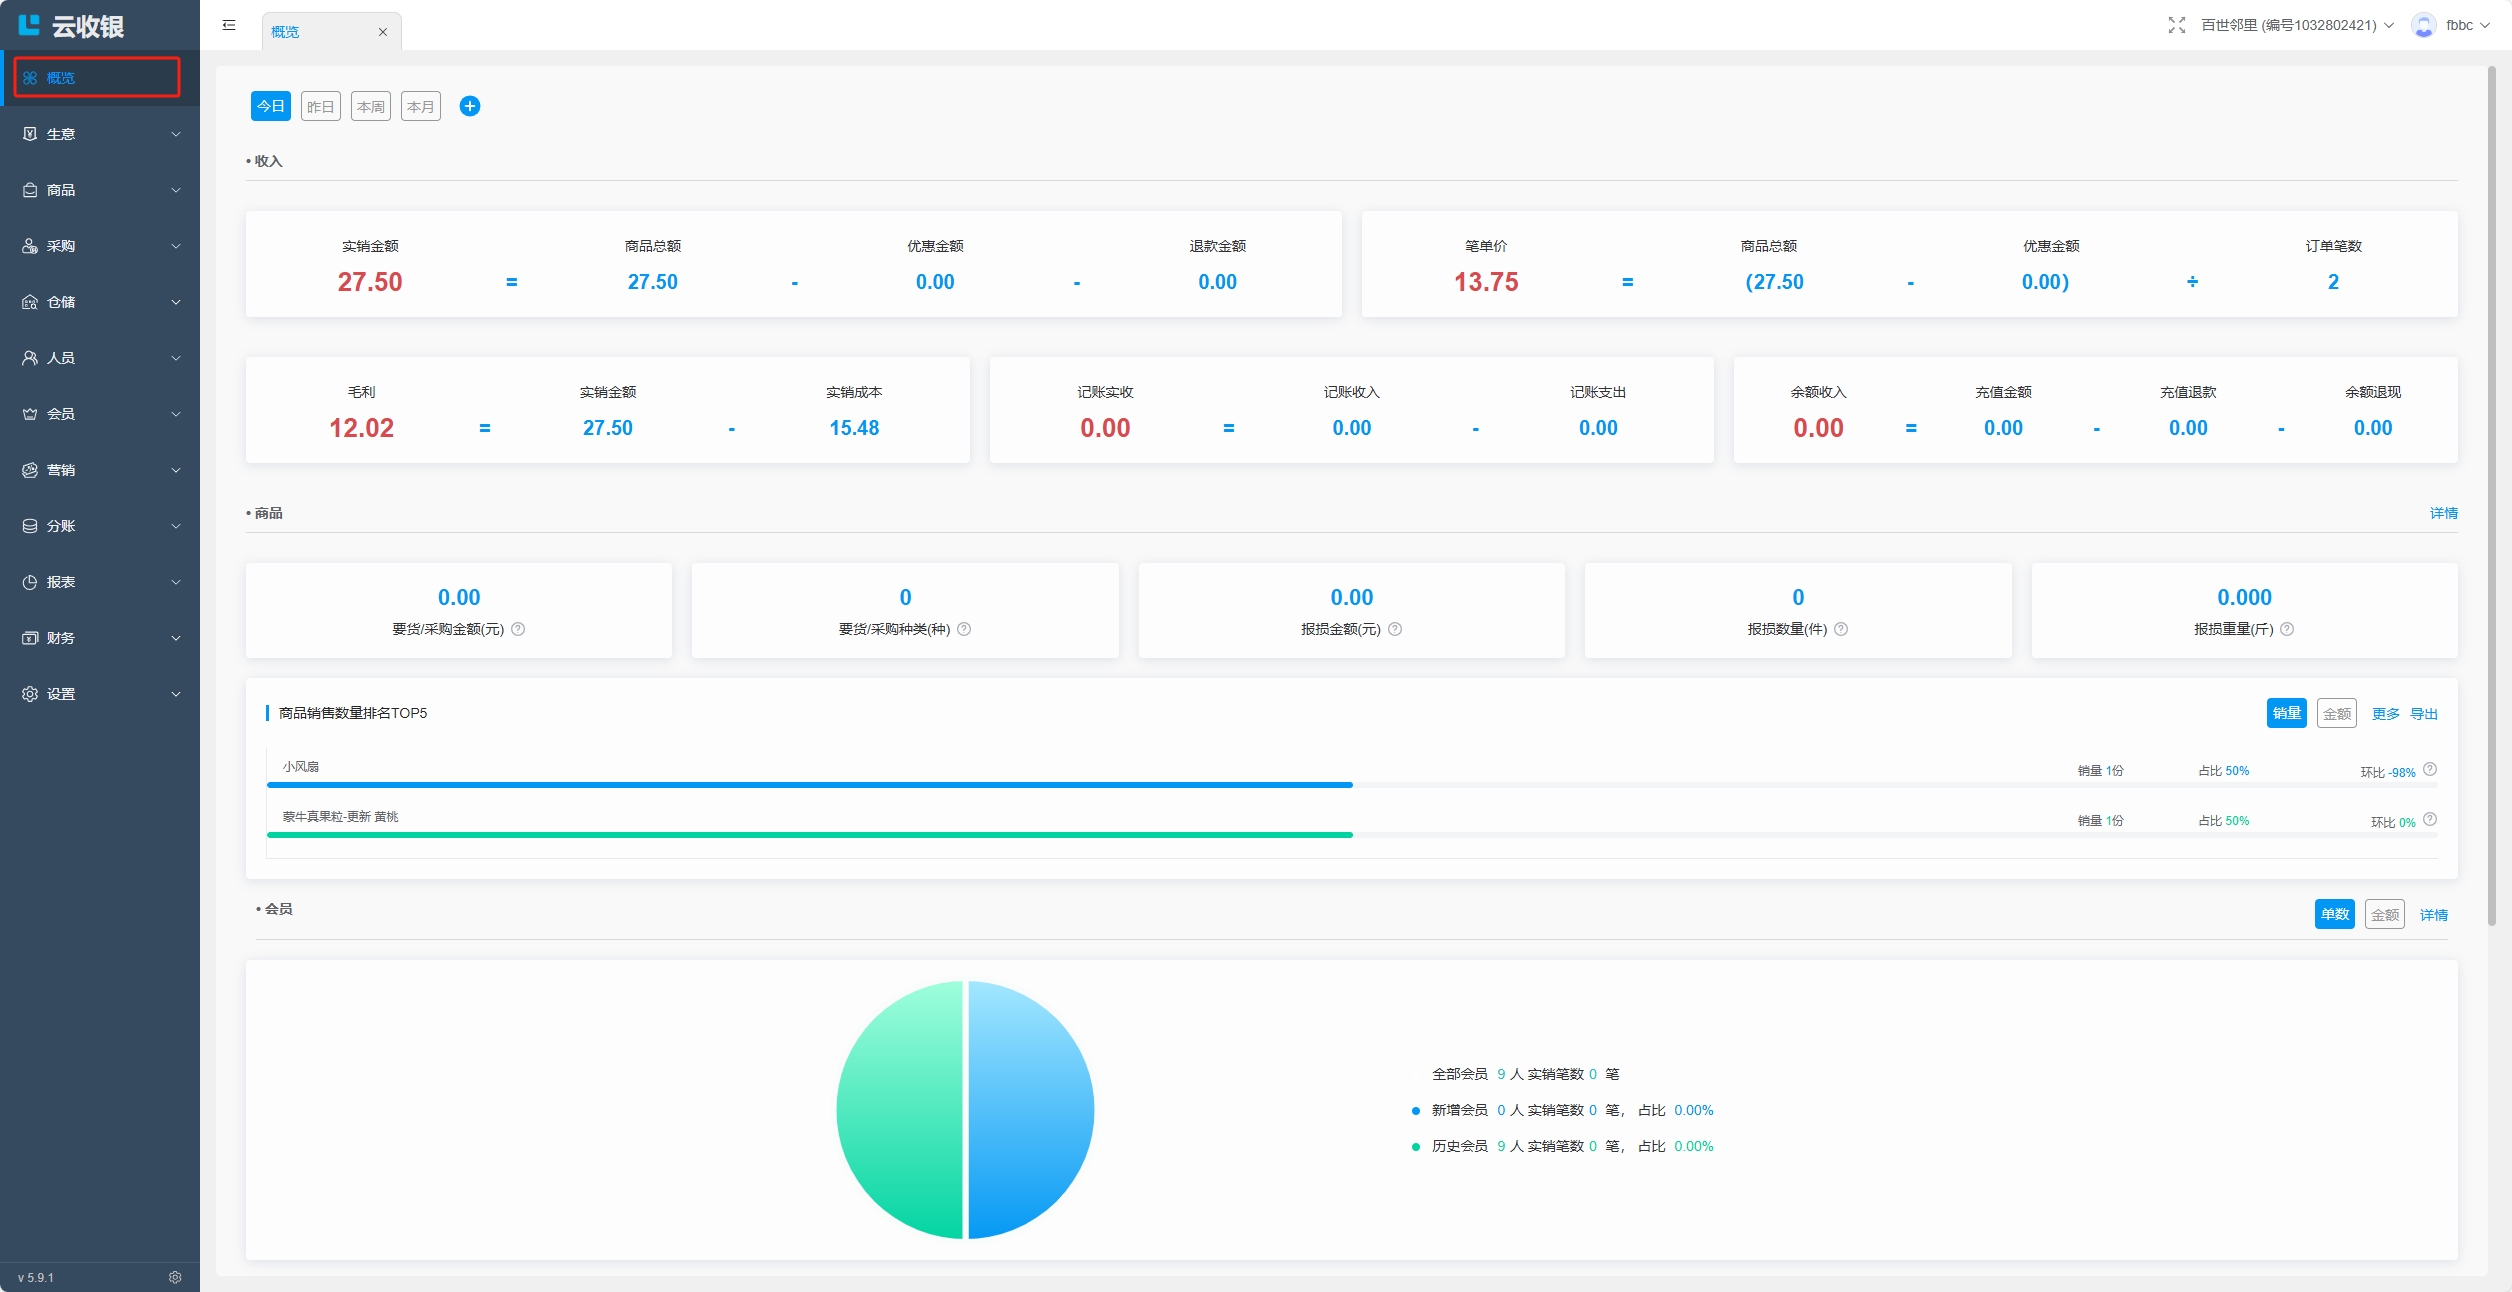This screenshot has height=1292, width=2512.
Task: Click user avatar icon near fbbc
Action: pyautogui.click(x=2423, y=25)
